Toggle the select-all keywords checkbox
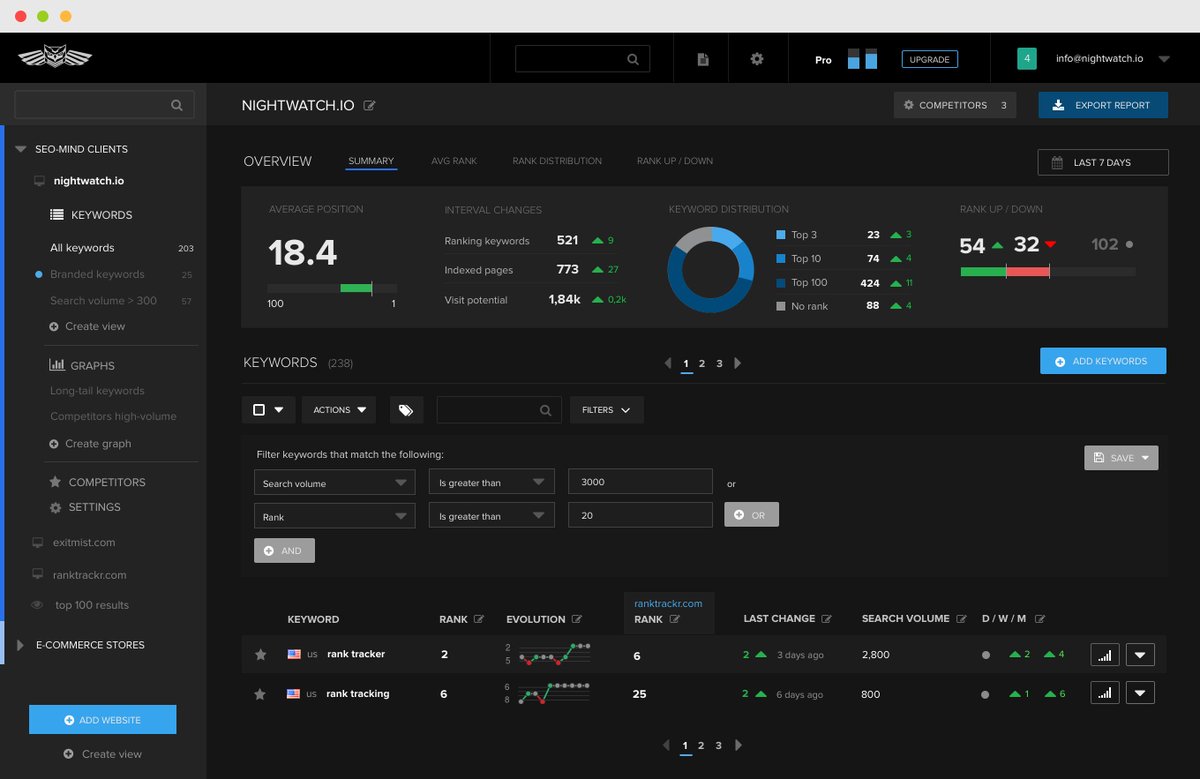The width and height of the screenshot is (1200, 779). 259,410
